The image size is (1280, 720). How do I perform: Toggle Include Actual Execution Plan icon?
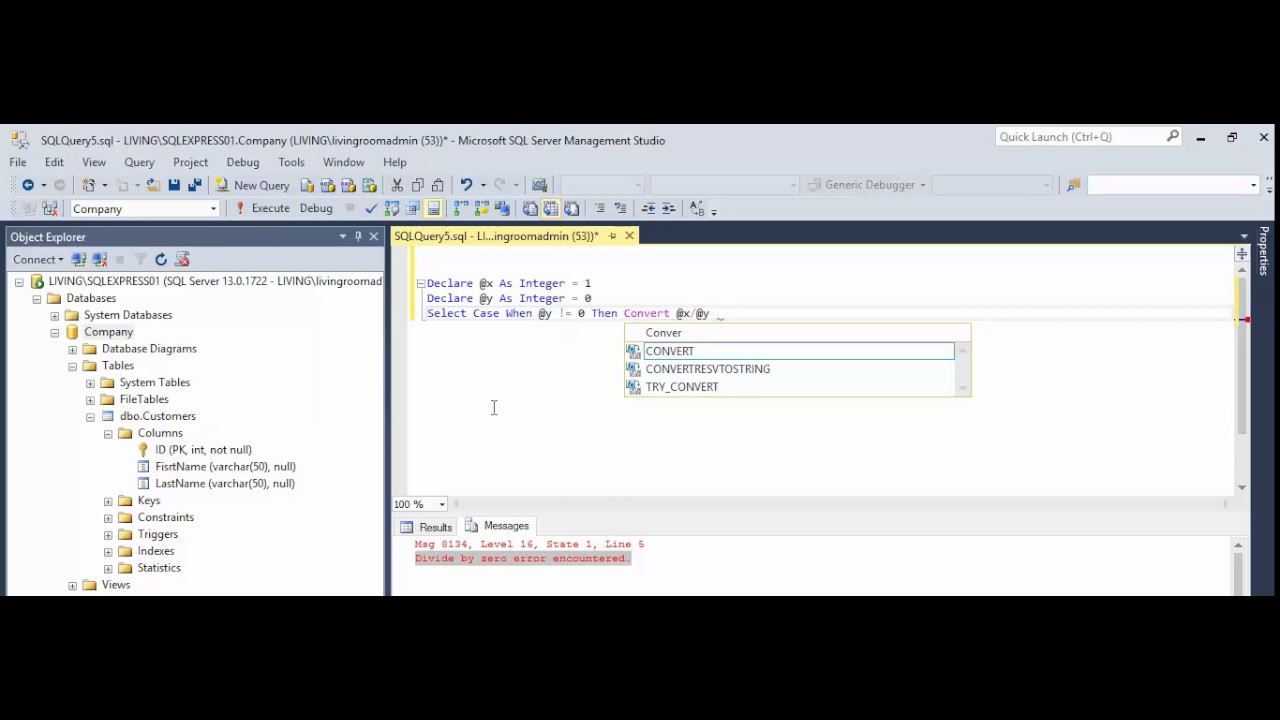460,208
